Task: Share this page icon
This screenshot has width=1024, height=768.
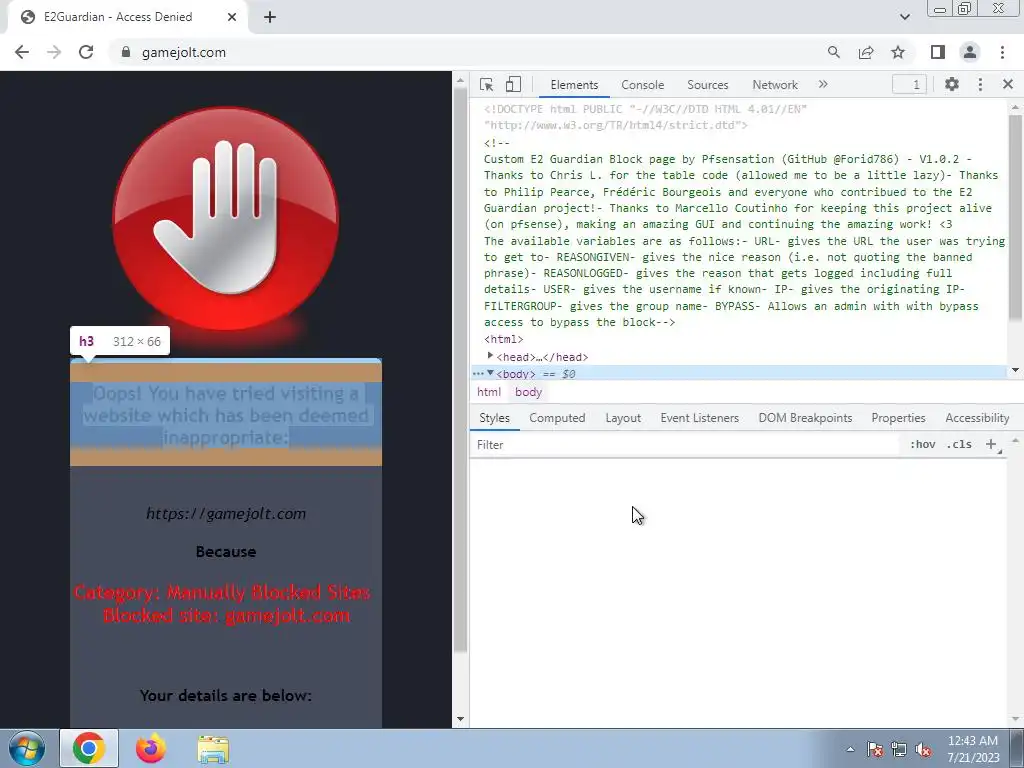Action: pos(866,52)
